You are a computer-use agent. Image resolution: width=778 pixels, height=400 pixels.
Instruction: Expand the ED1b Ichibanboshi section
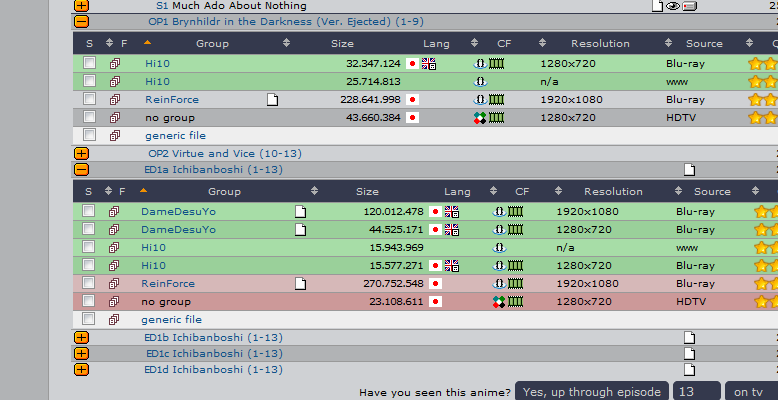tap(81, 337)
